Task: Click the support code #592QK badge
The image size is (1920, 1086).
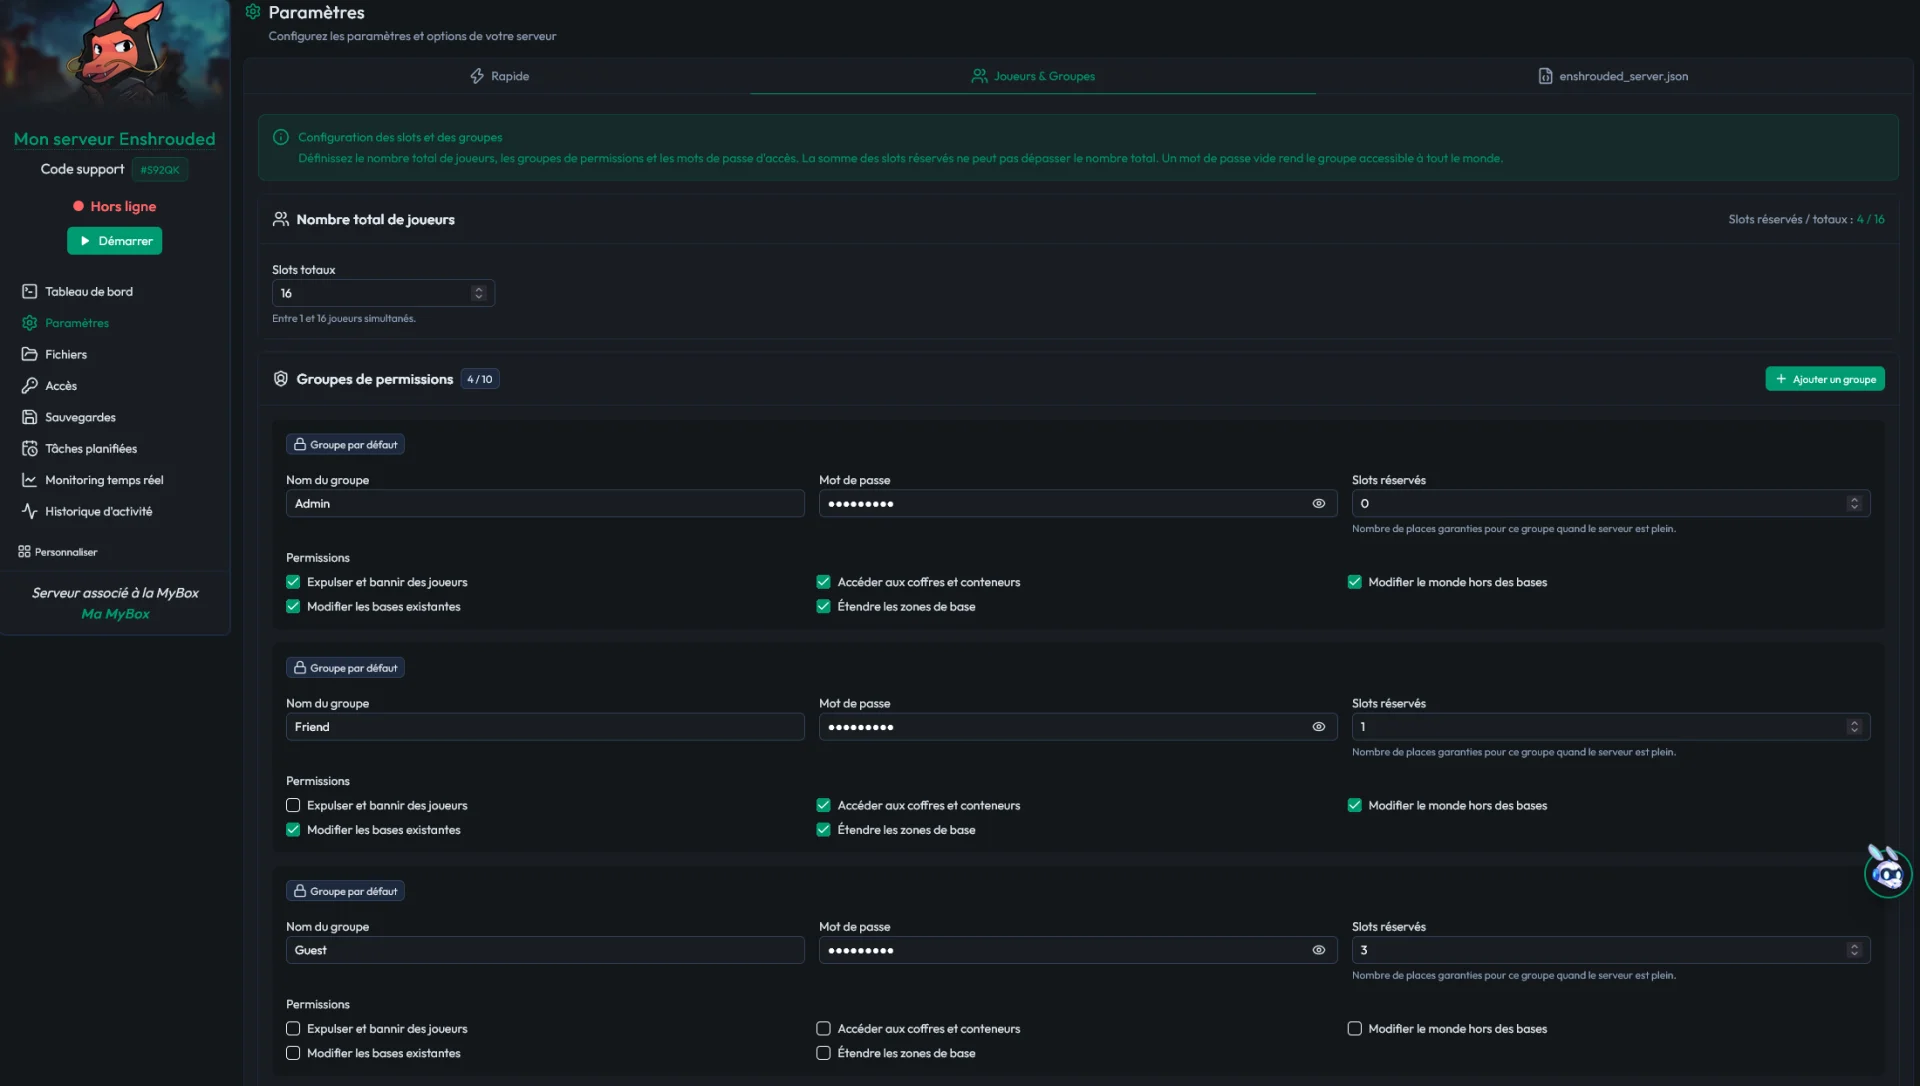Action: click(160, 170)
